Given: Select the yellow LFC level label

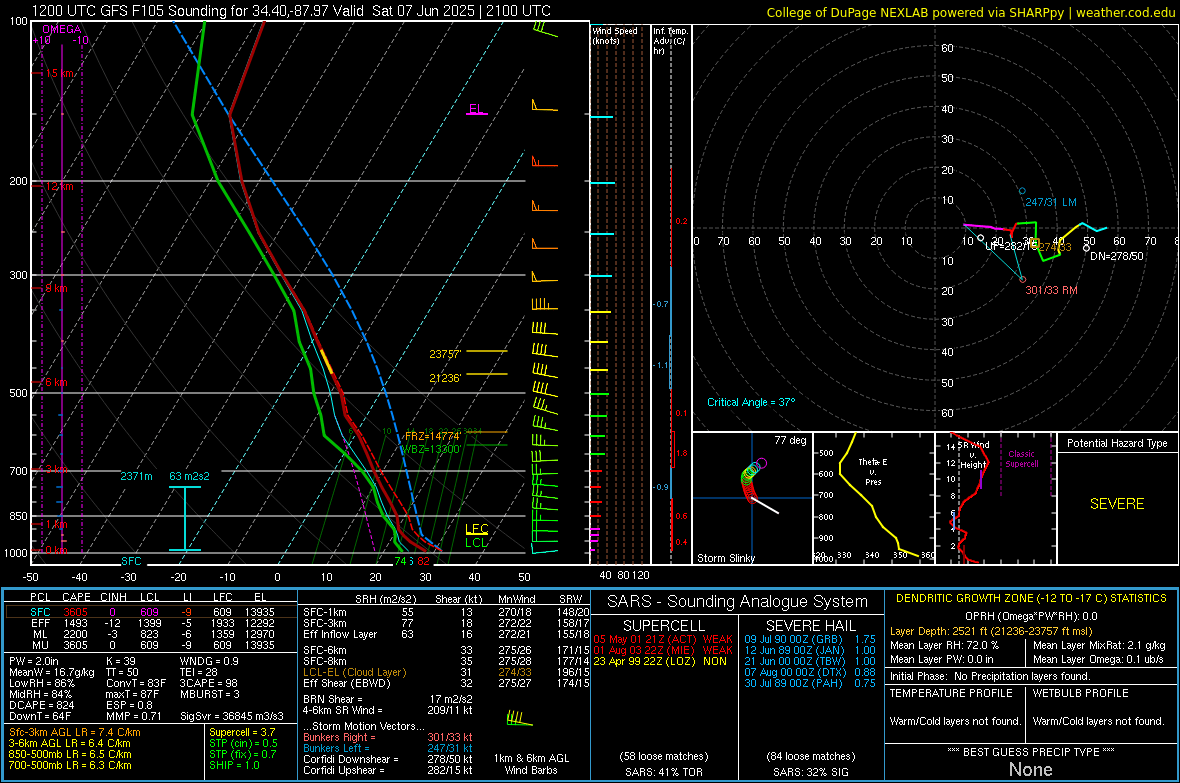Looking at the screenshot, I should coord(476,529).
